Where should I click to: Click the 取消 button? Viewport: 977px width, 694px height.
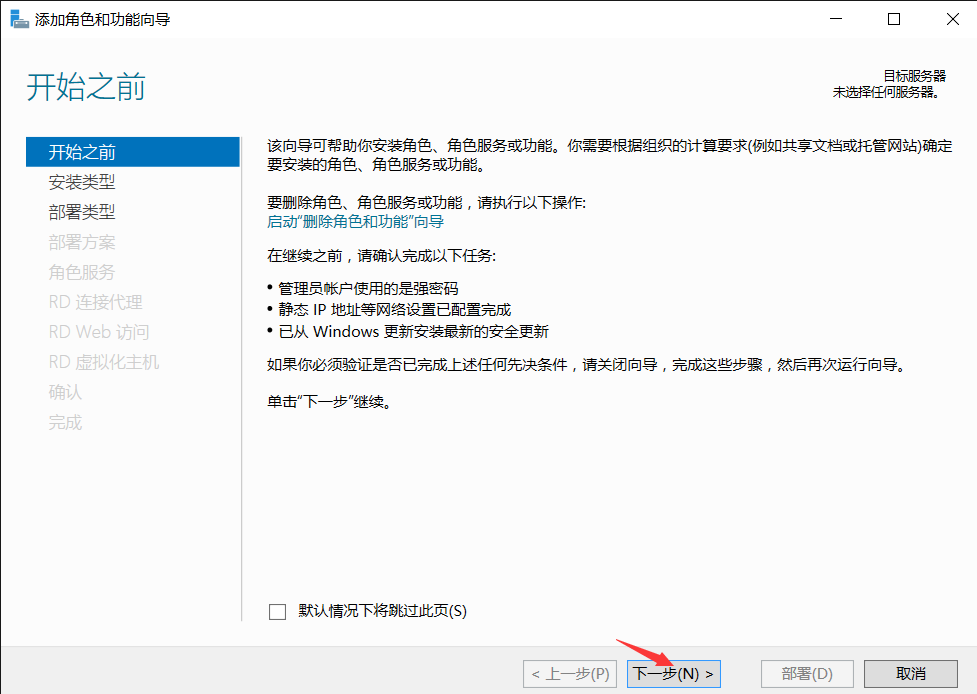coord(910,674)
